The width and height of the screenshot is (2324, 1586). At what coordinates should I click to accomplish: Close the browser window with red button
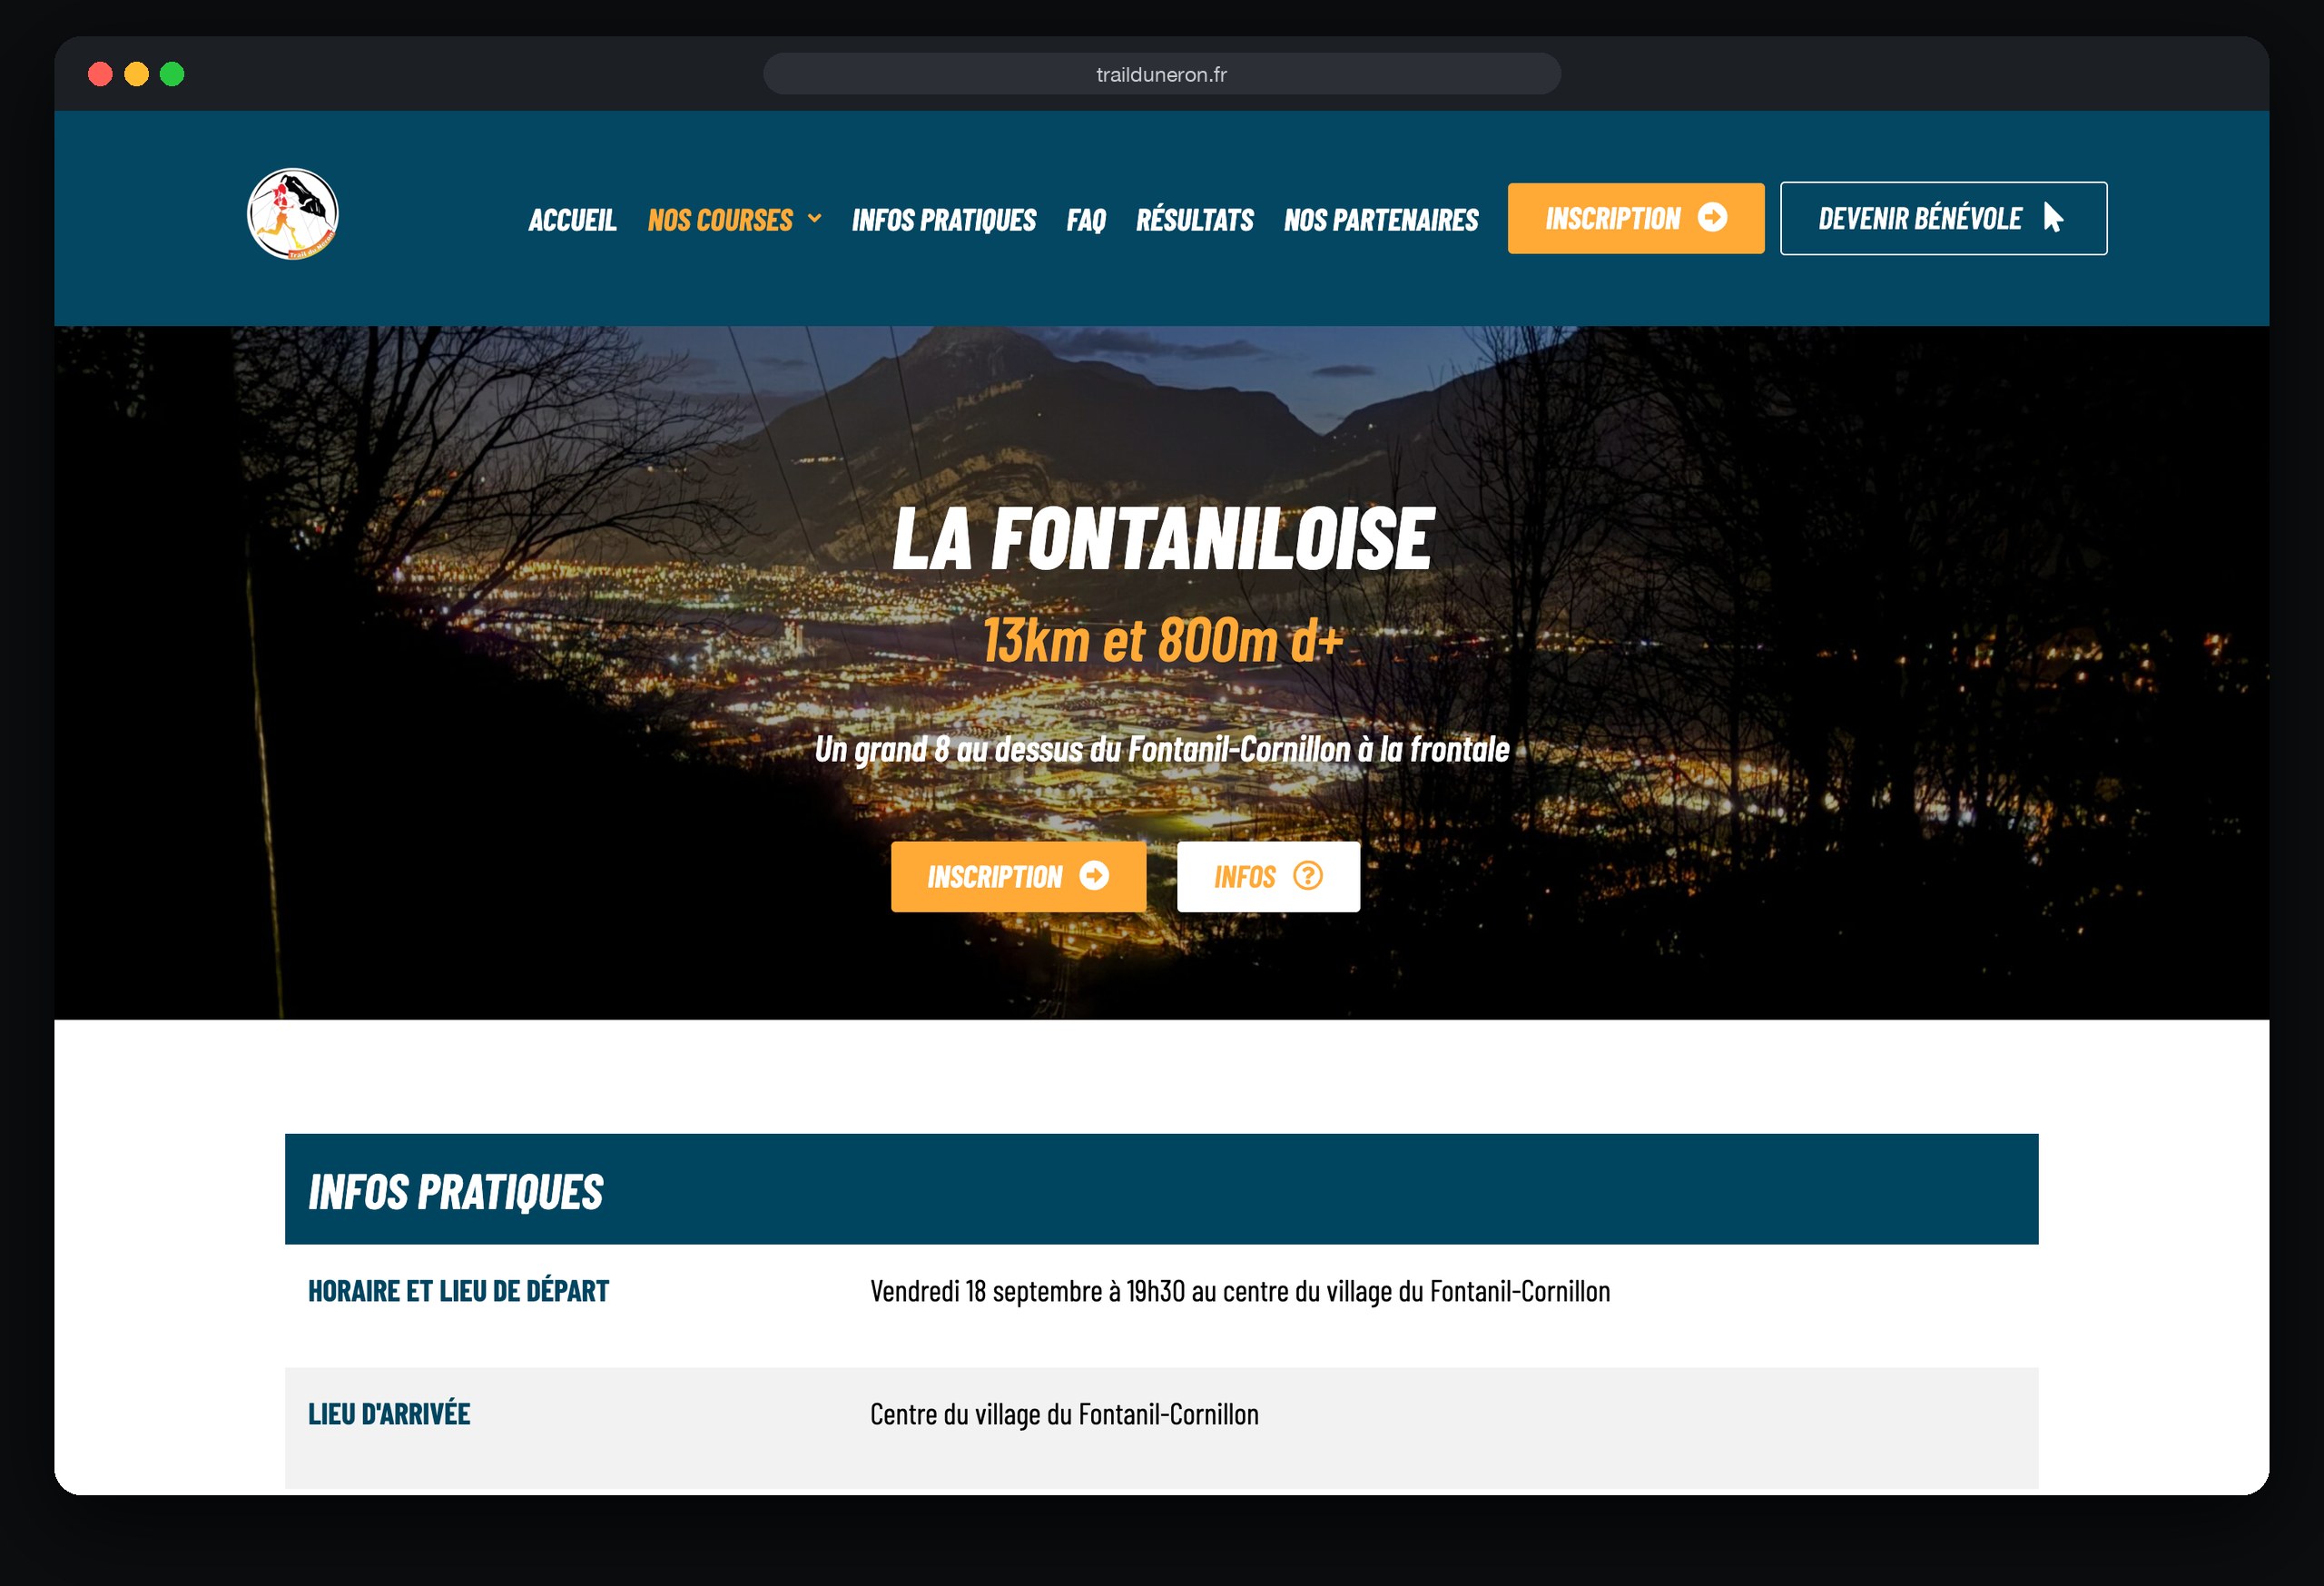point(100,74)
